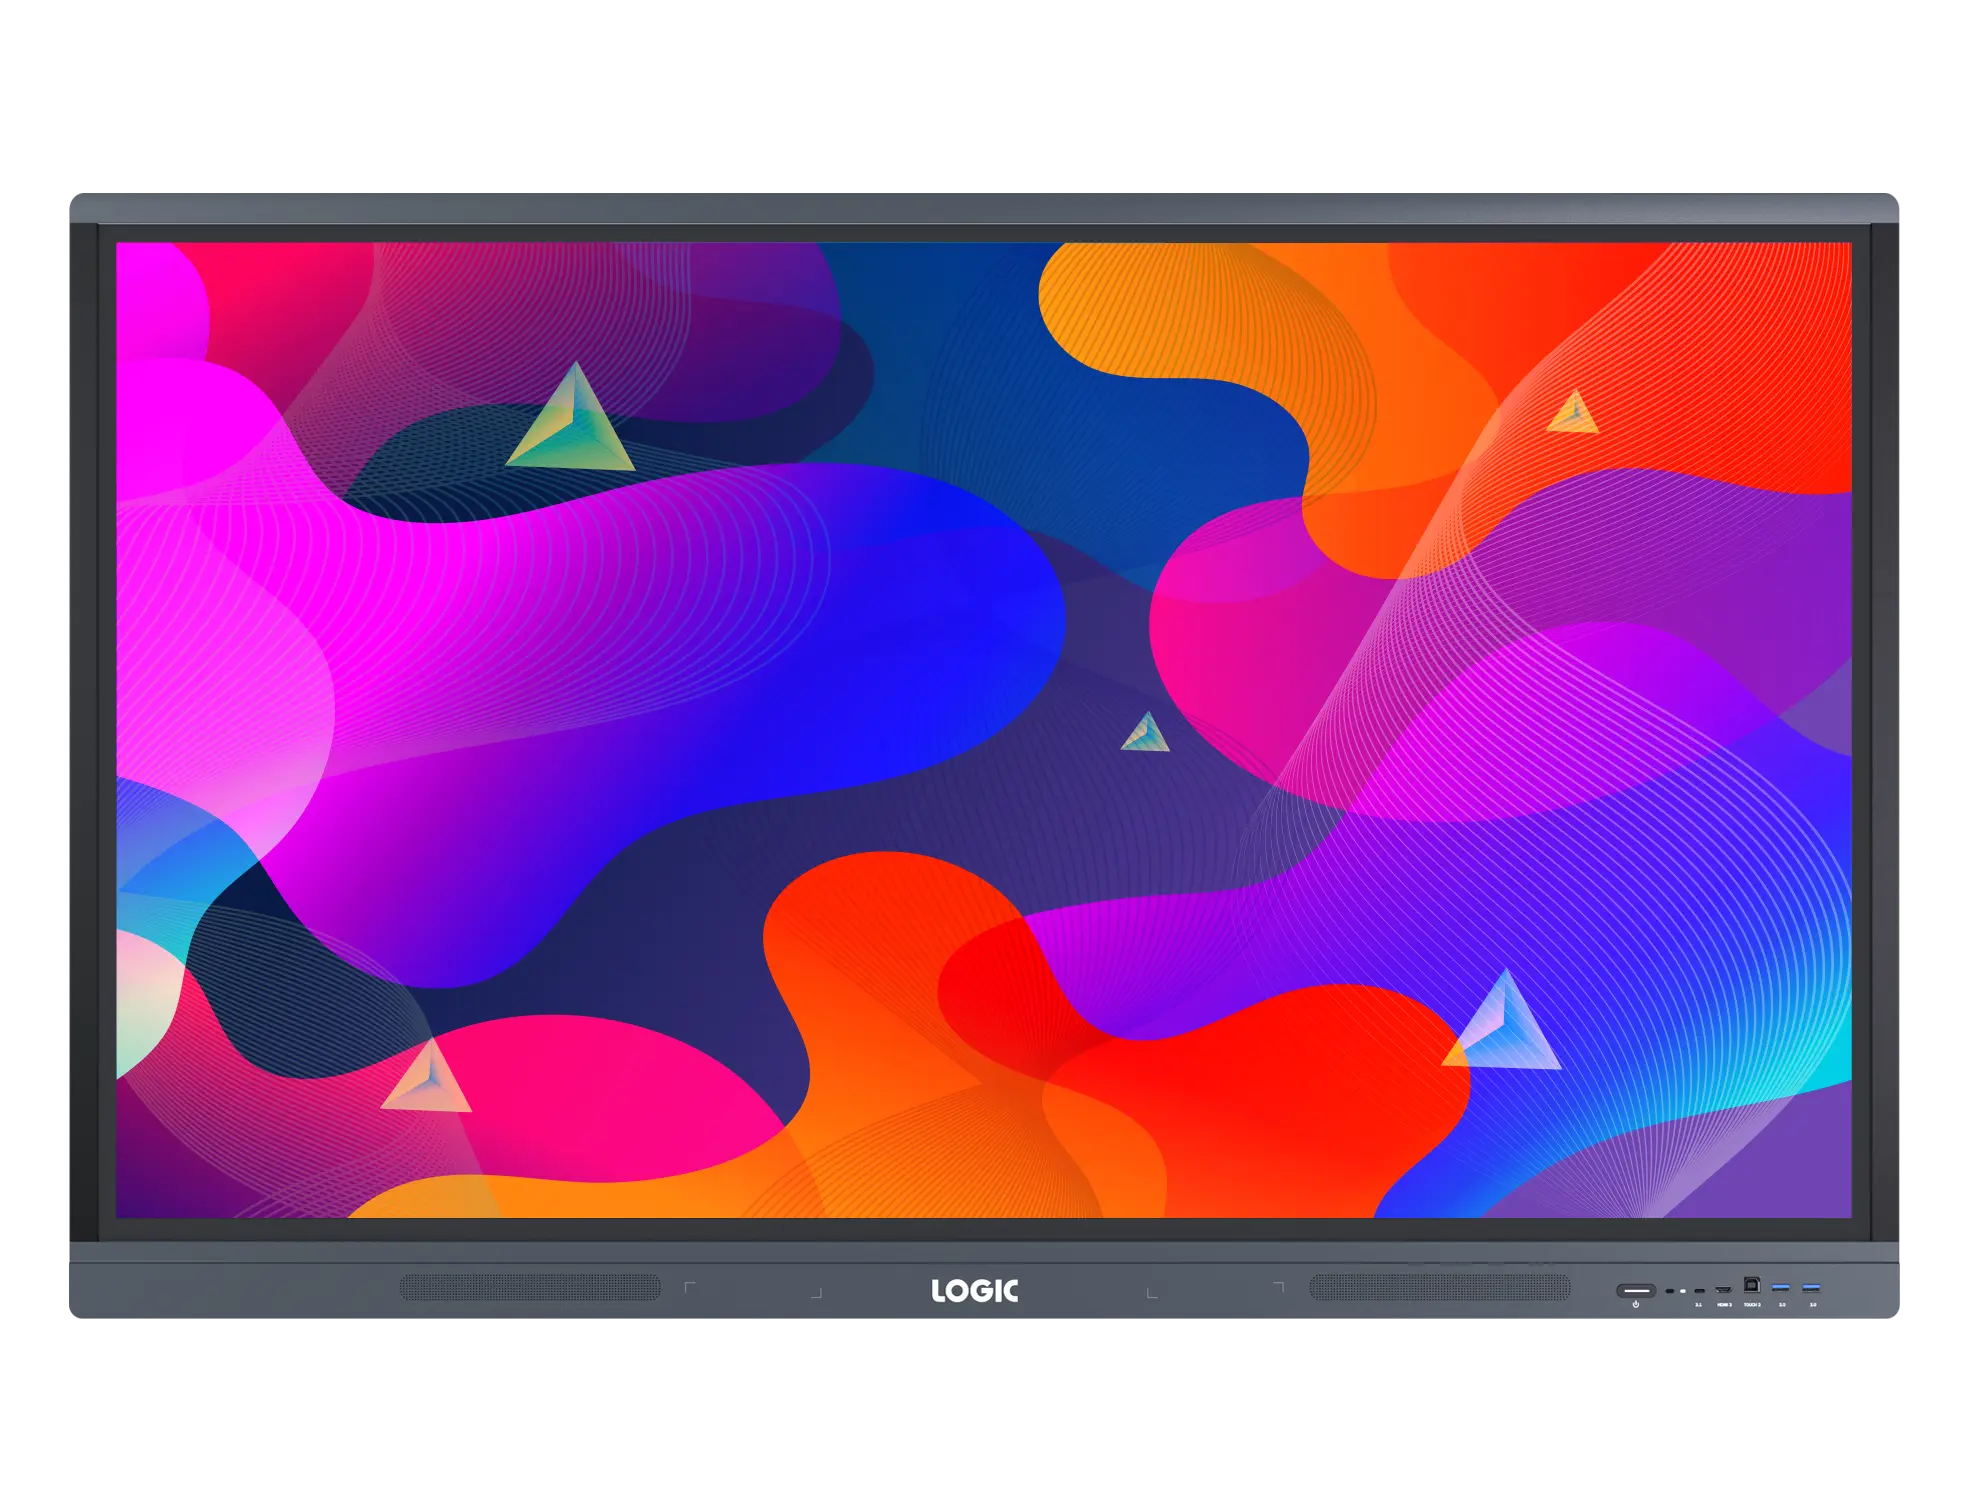Click the left blue USB 3.0 port
The height and width of the screenshot is (1512, 1968).
1781,1288
